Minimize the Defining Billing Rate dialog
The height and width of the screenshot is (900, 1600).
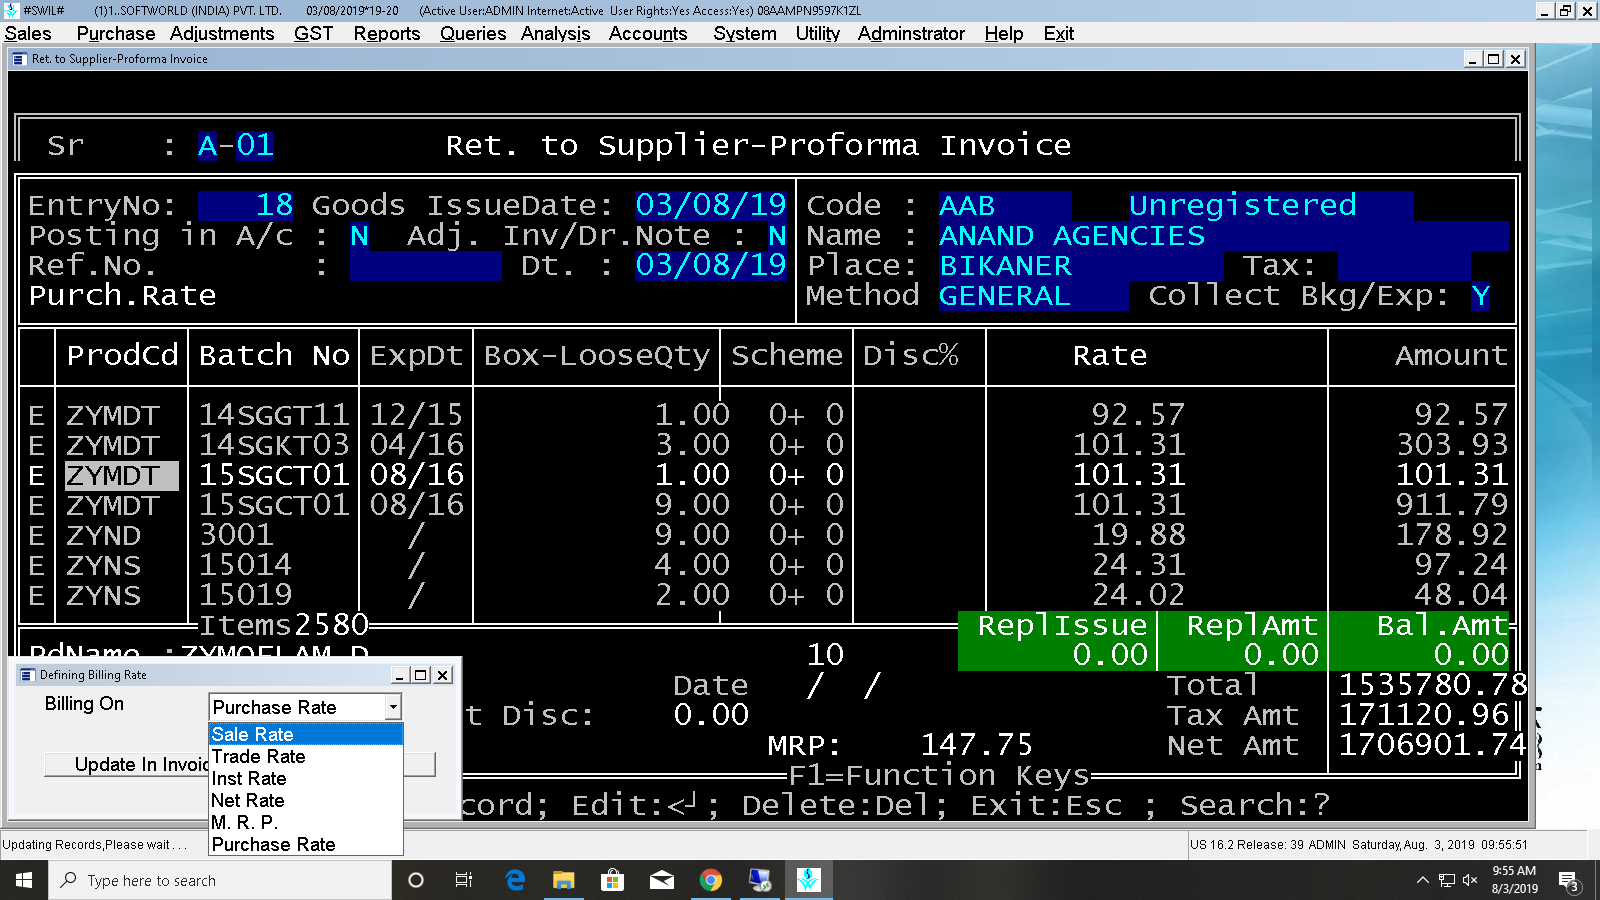coord(399,675)
